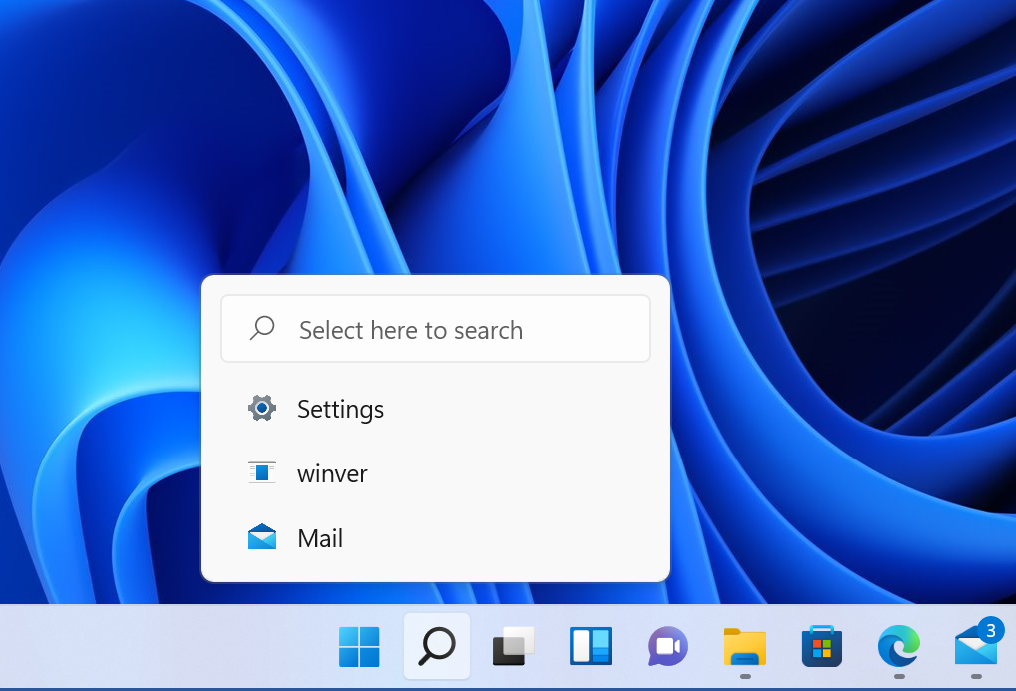The image size is (1016, 691).
Task: Launch Microsoft Edge browser
Action: point(898,647)
